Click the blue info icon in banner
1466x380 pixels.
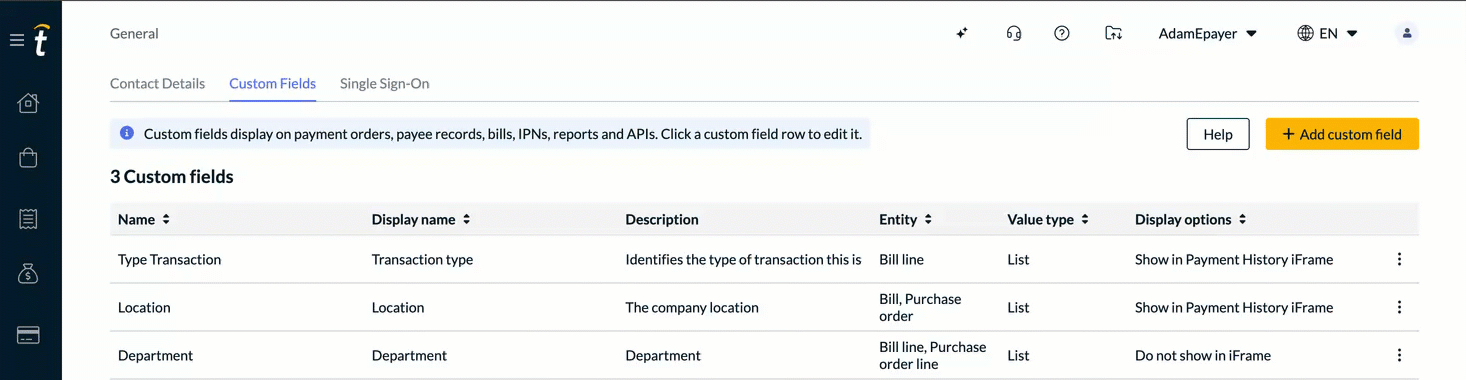point(127,133)
